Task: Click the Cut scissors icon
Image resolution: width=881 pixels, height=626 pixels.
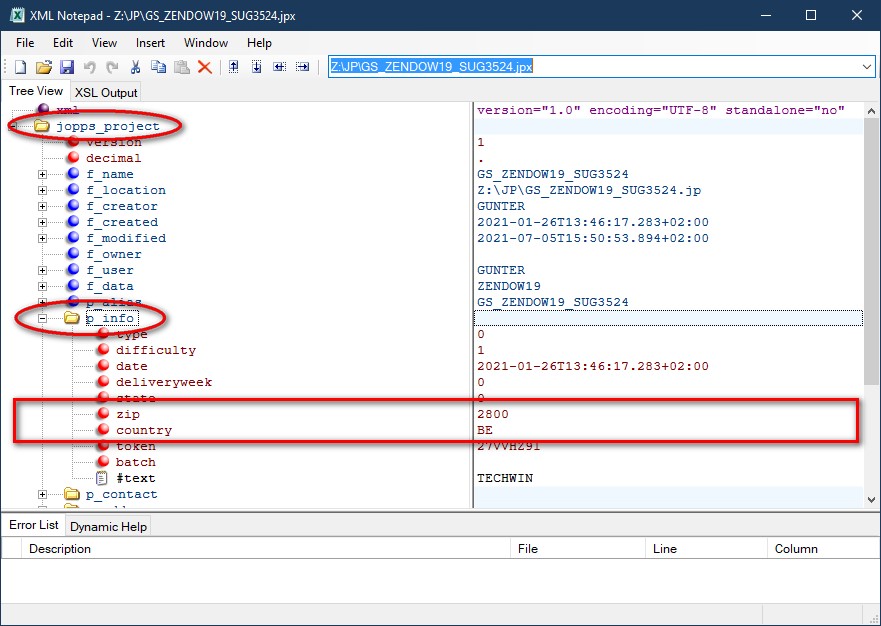Action: 135,67
